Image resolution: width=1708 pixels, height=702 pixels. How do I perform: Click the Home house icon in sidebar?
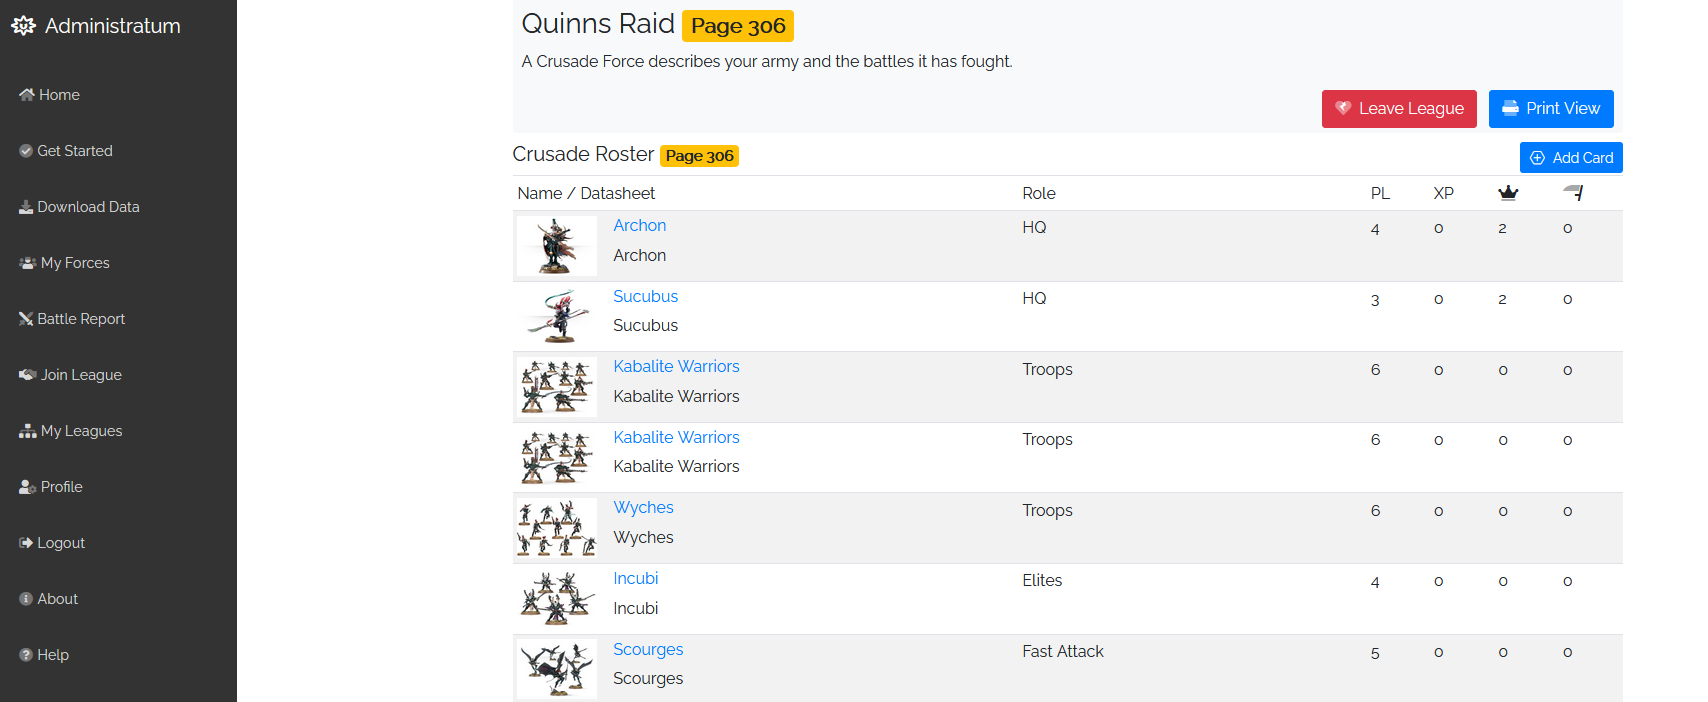click(27, 95)
